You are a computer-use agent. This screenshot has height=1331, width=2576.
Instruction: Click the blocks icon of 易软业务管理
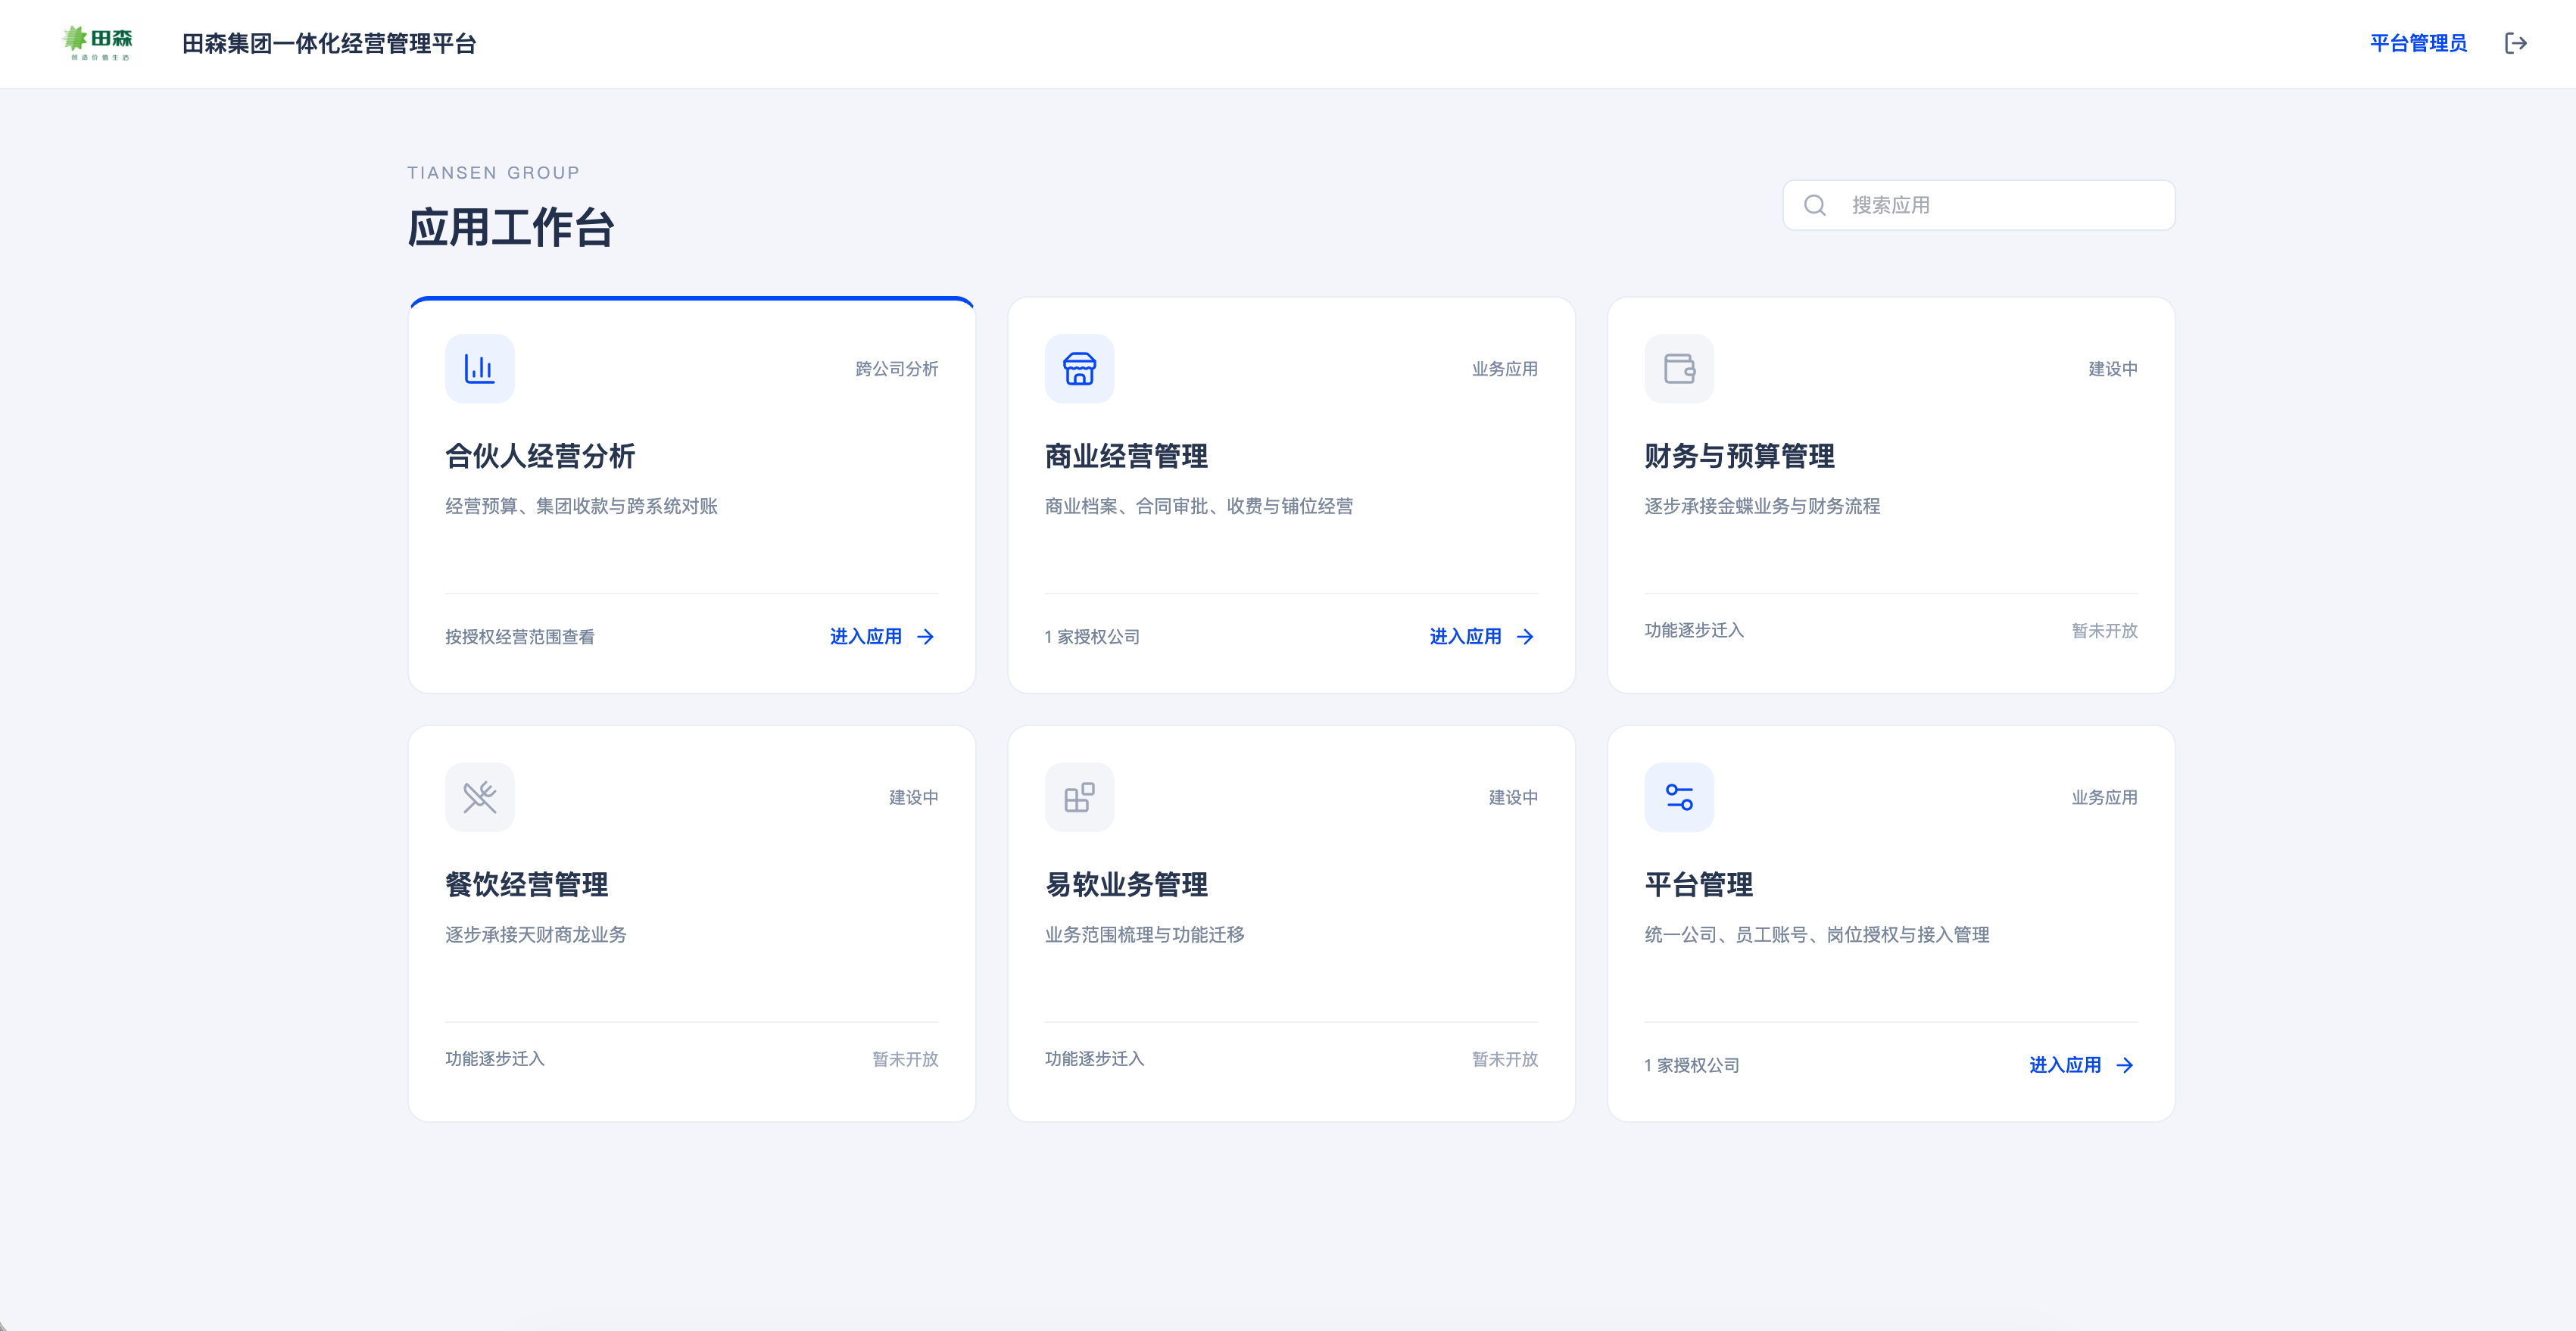pos(1079,797)
